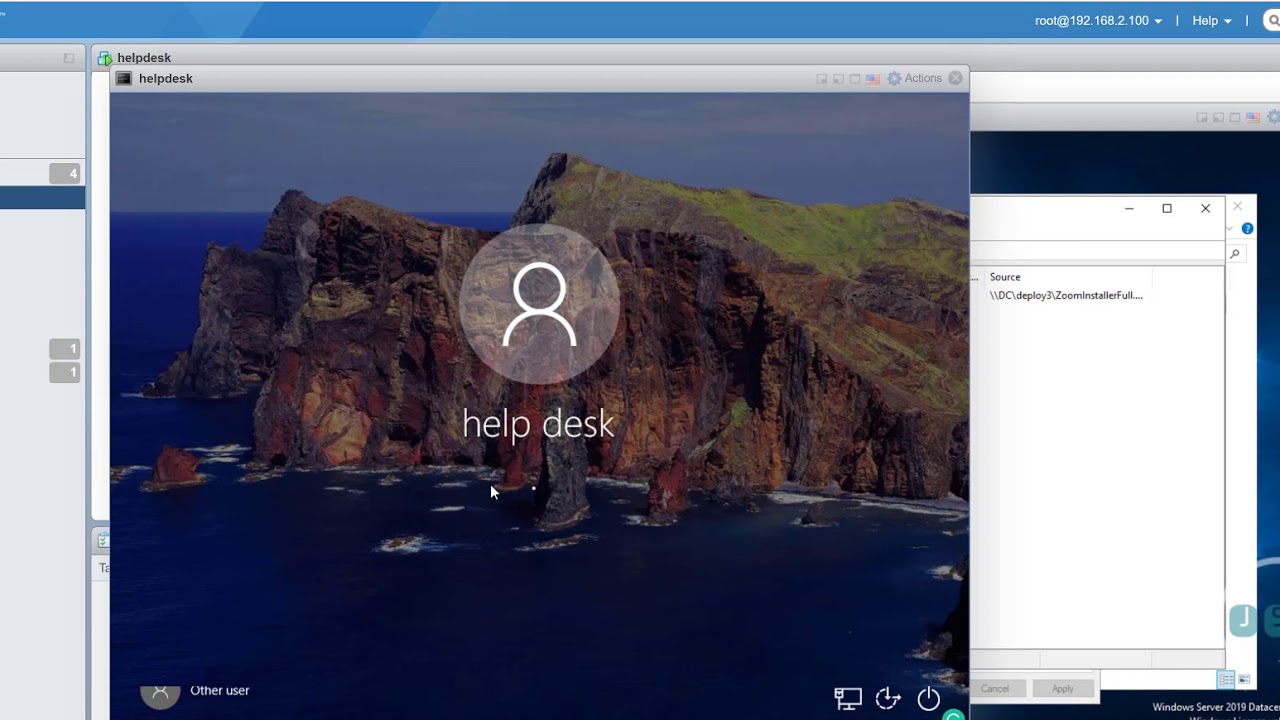Viewport: 1280px width, 720px height.
Task: Expand ribbon chevron in background explorer window
Action: coord(1230,228)
